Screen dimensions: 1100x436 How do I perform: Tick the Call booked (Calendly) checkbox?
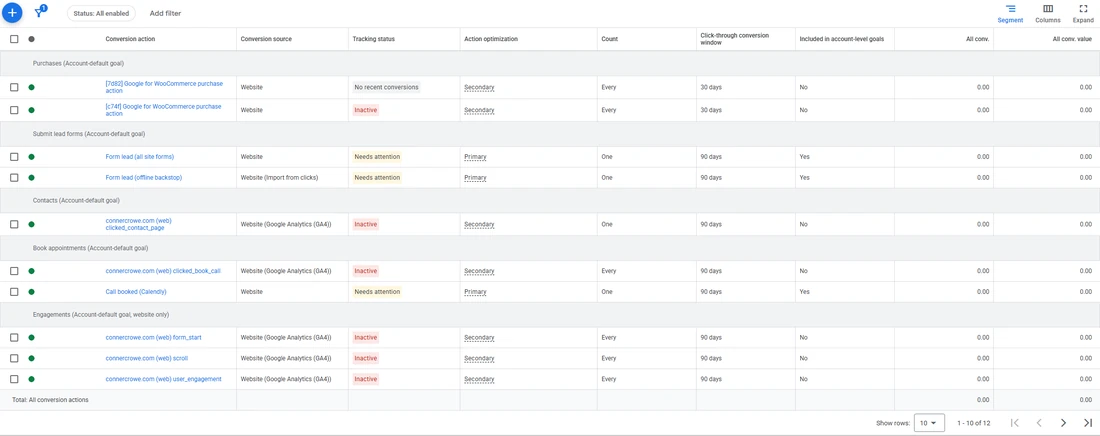pos(14,291)
